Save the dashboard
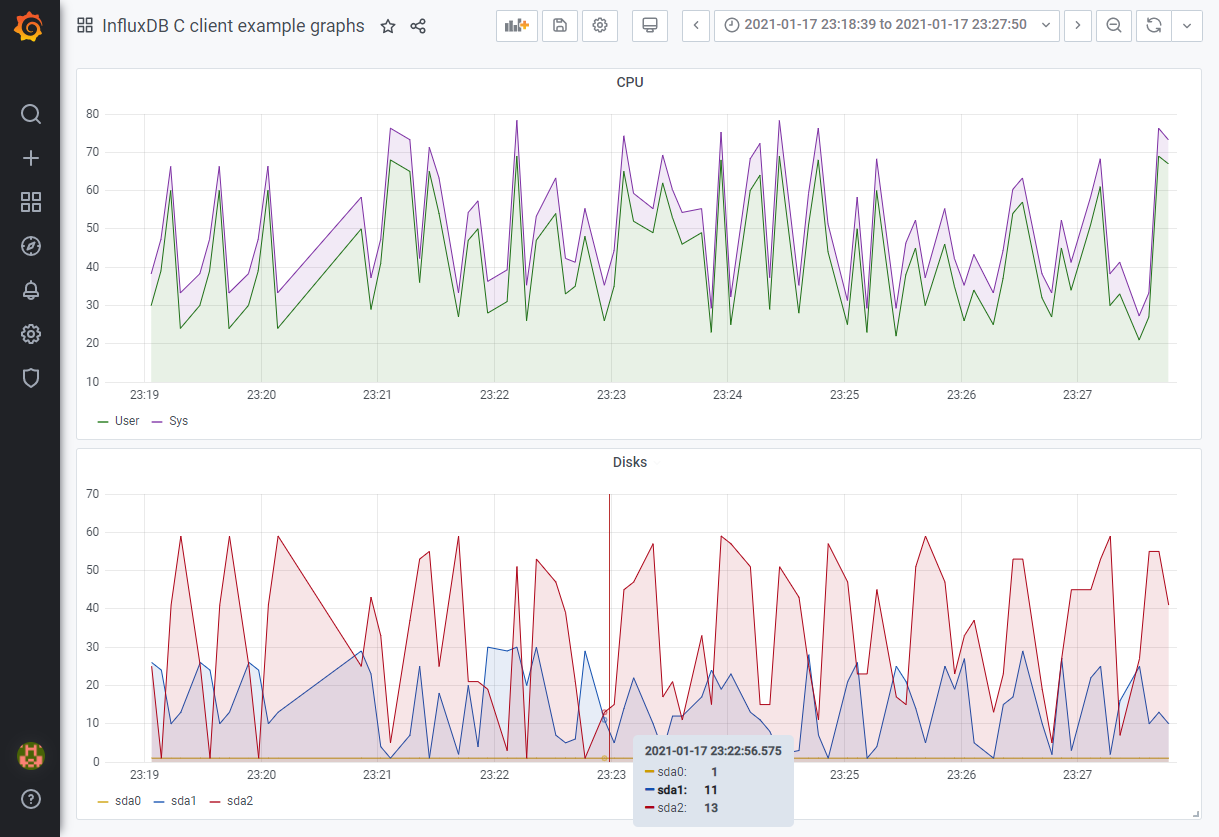 (x=559, y=25)
